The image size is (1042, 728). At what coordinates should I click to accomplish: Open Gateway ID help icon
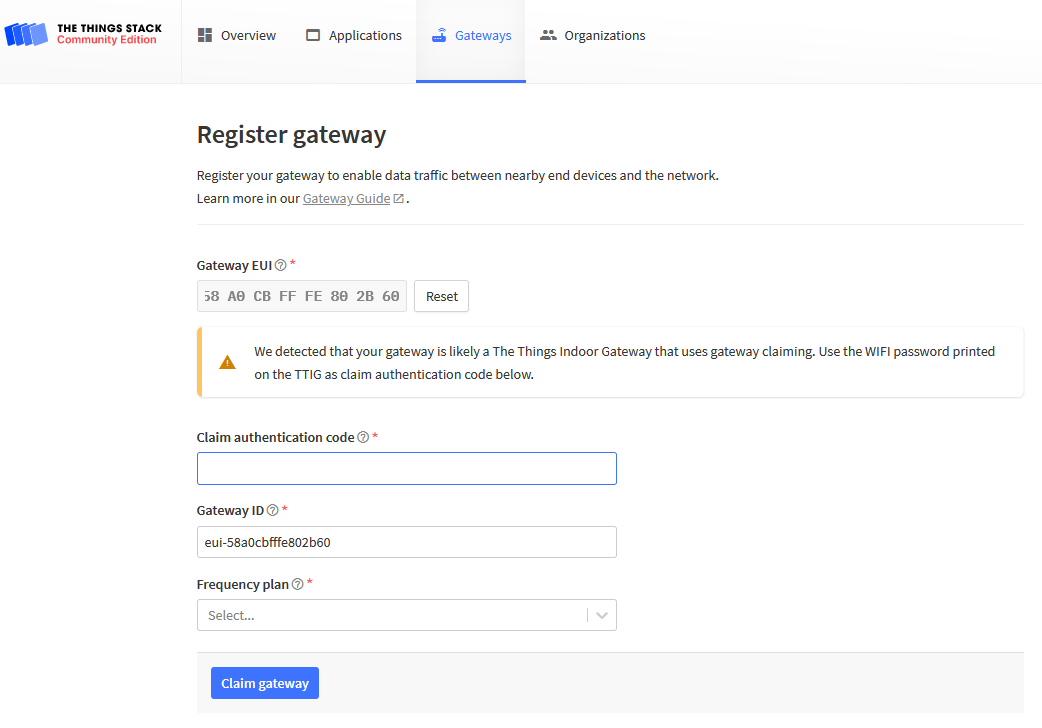[x=272, y=510]
